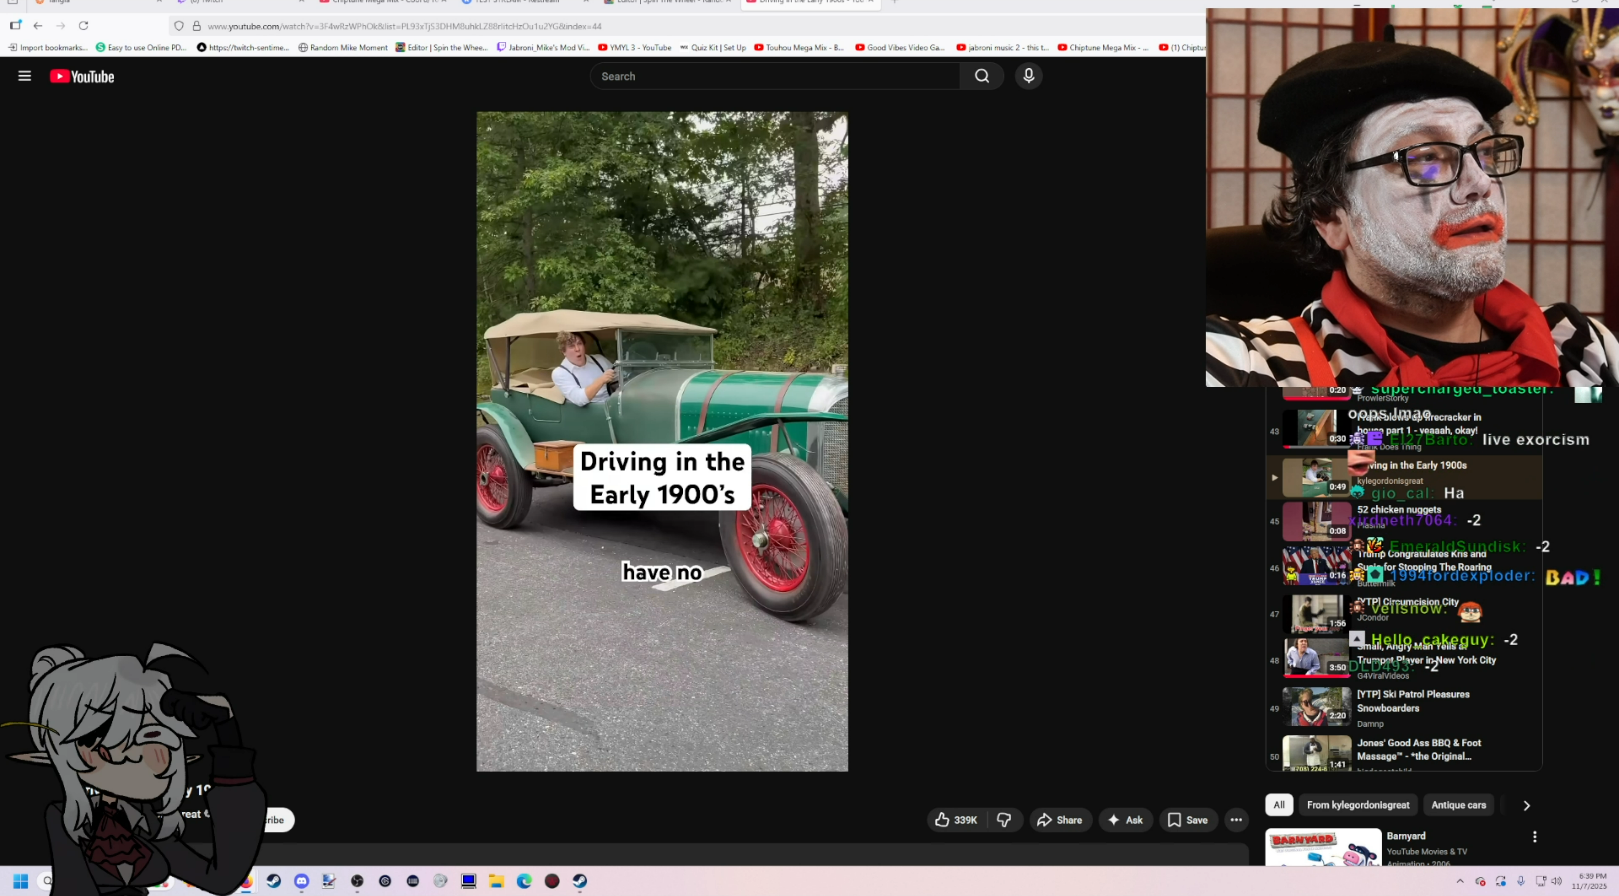Go forward using the browser forward arrow
1619x896 pixels.
(61, 26)
